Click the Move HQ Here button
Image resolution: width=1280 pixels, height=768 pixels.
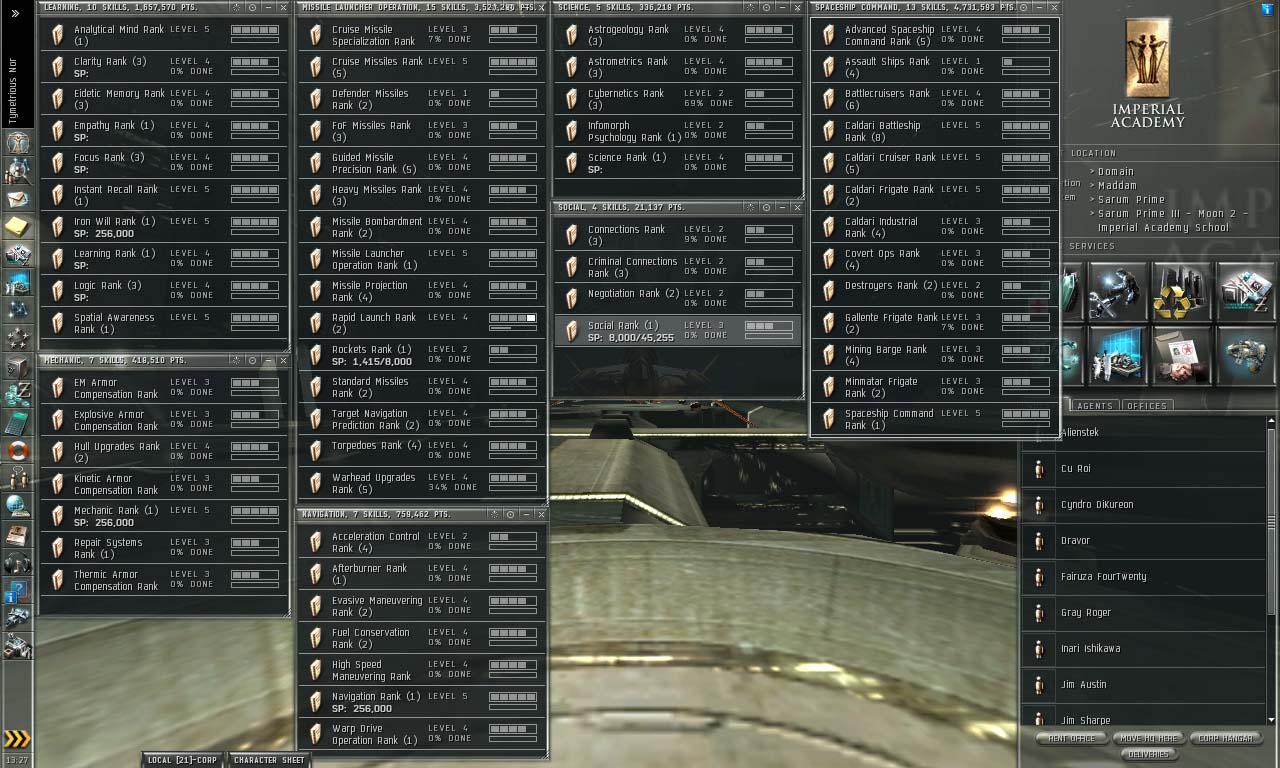click(1149, 738)
